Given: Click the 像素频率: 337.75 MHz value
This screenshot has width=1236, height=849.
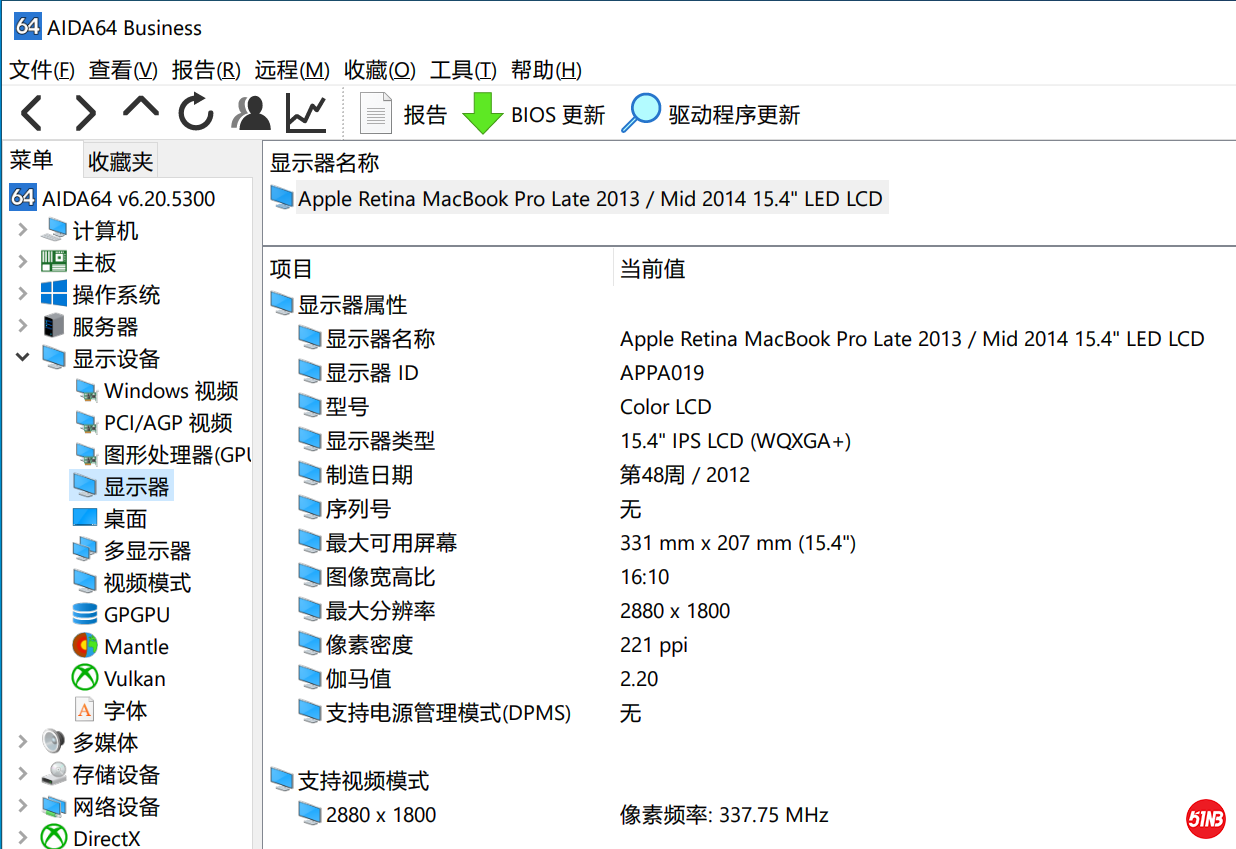Looking at the screenshot, I should pyautogui.click(x=724, y=814).
